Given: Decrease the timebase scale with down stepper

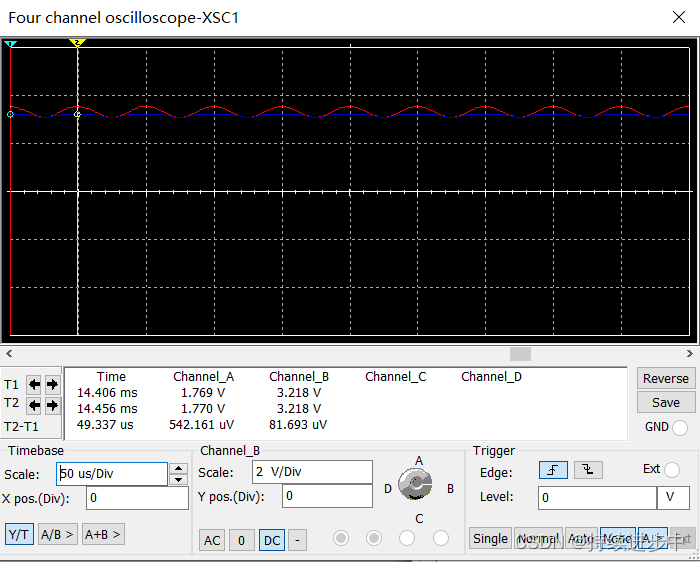Looking at the screenshot, I should (x=178, y=479).
